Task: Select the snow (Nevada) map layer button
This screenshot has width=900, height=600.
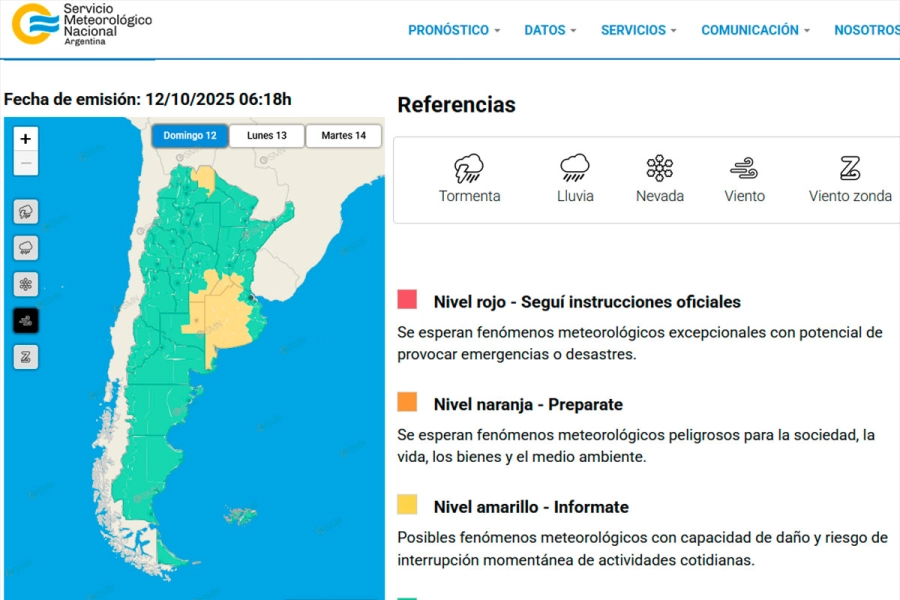Action: 26,284
